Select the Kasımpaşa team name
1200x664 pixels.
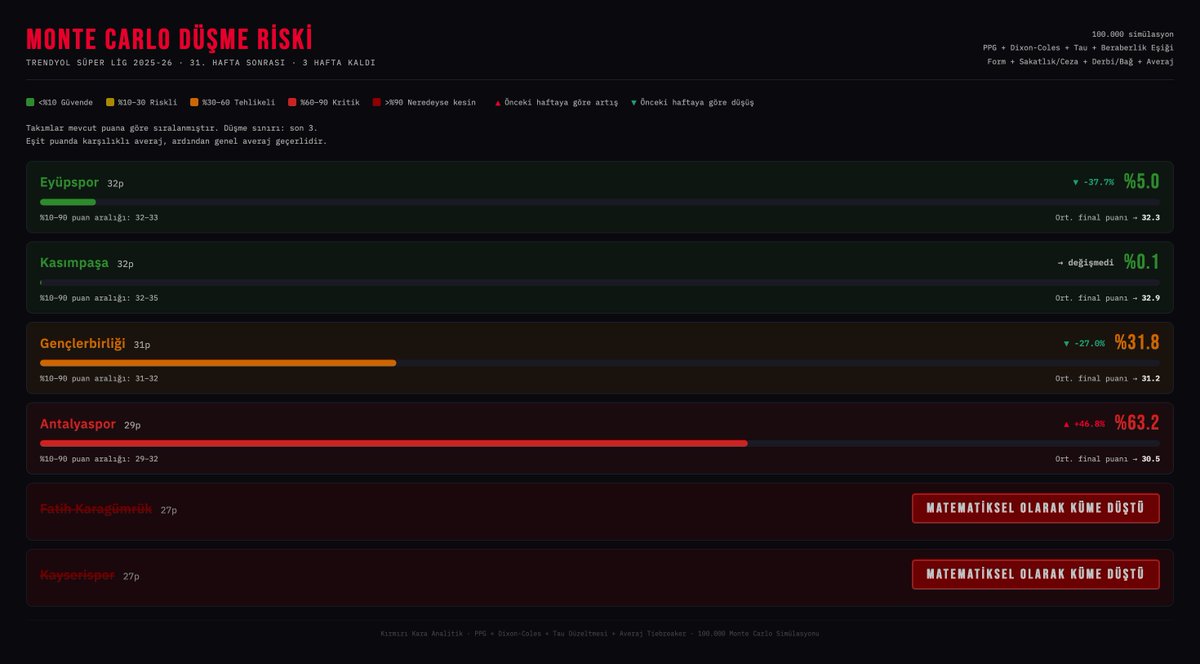click(74, 262)
